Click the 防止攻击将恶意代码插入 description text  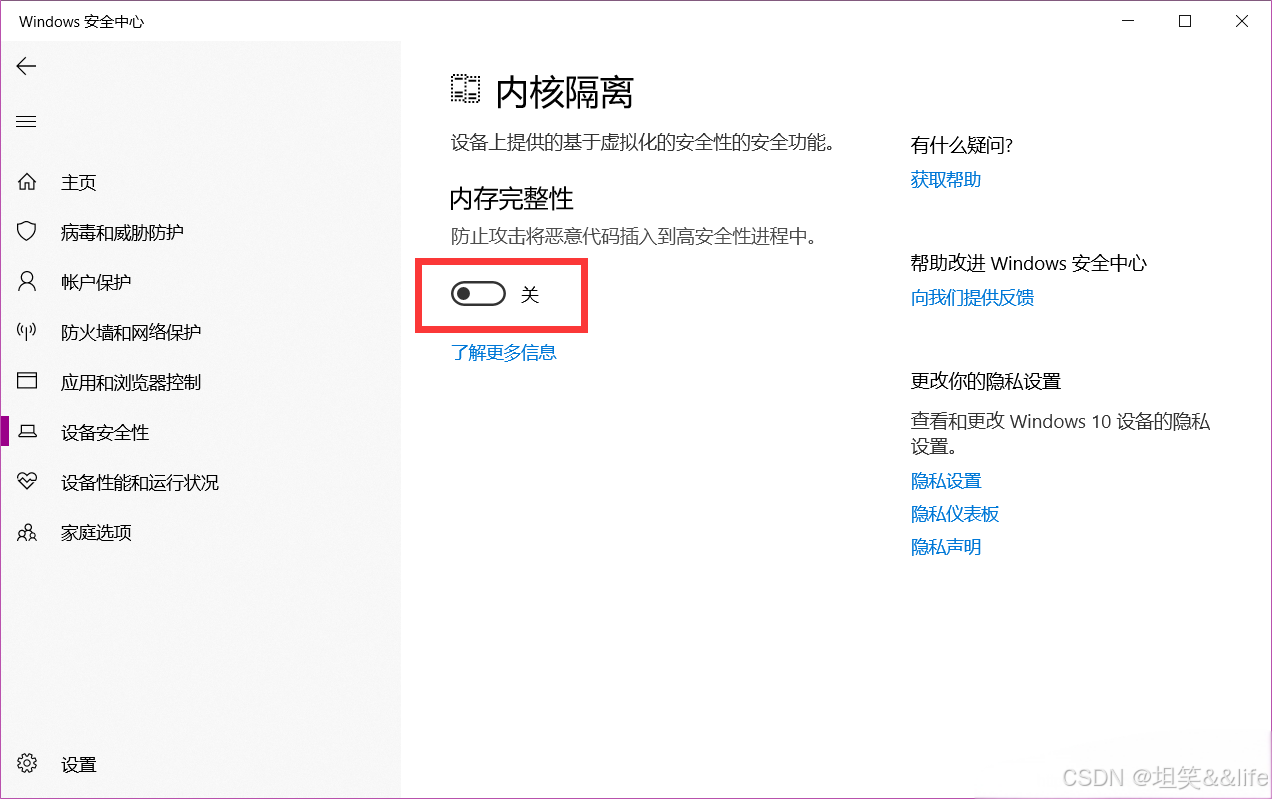click(x=634, y=237)
